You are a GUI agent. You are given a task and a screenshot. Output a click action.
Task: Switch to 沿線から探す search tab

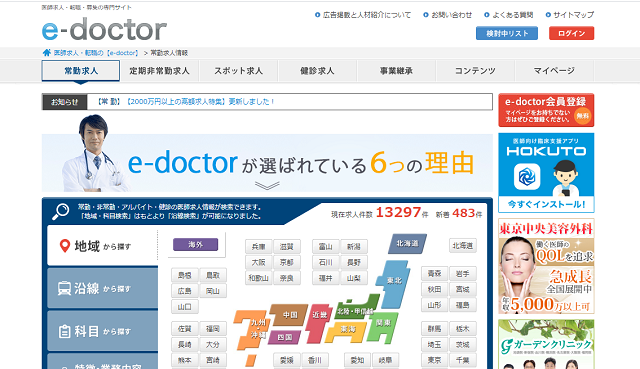click(102, 288)
